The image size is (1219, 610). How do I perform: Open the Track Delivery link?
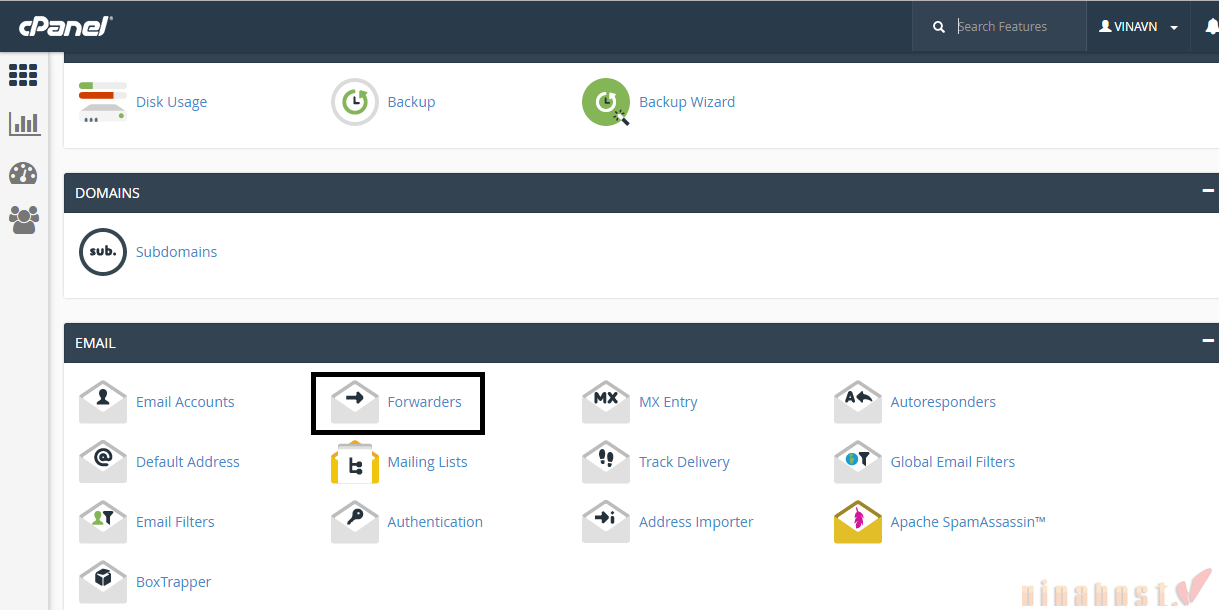684,462
